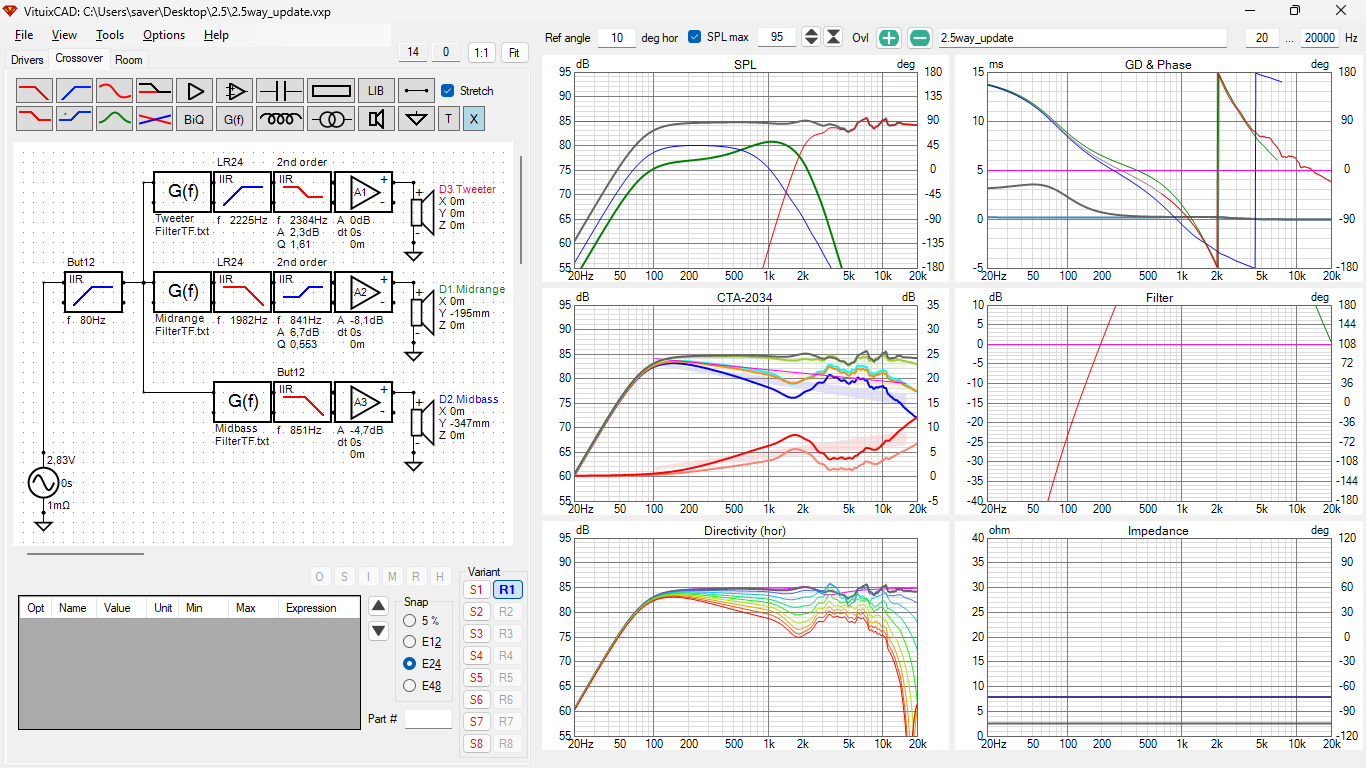Switch to variant S1

click(476, 590)
